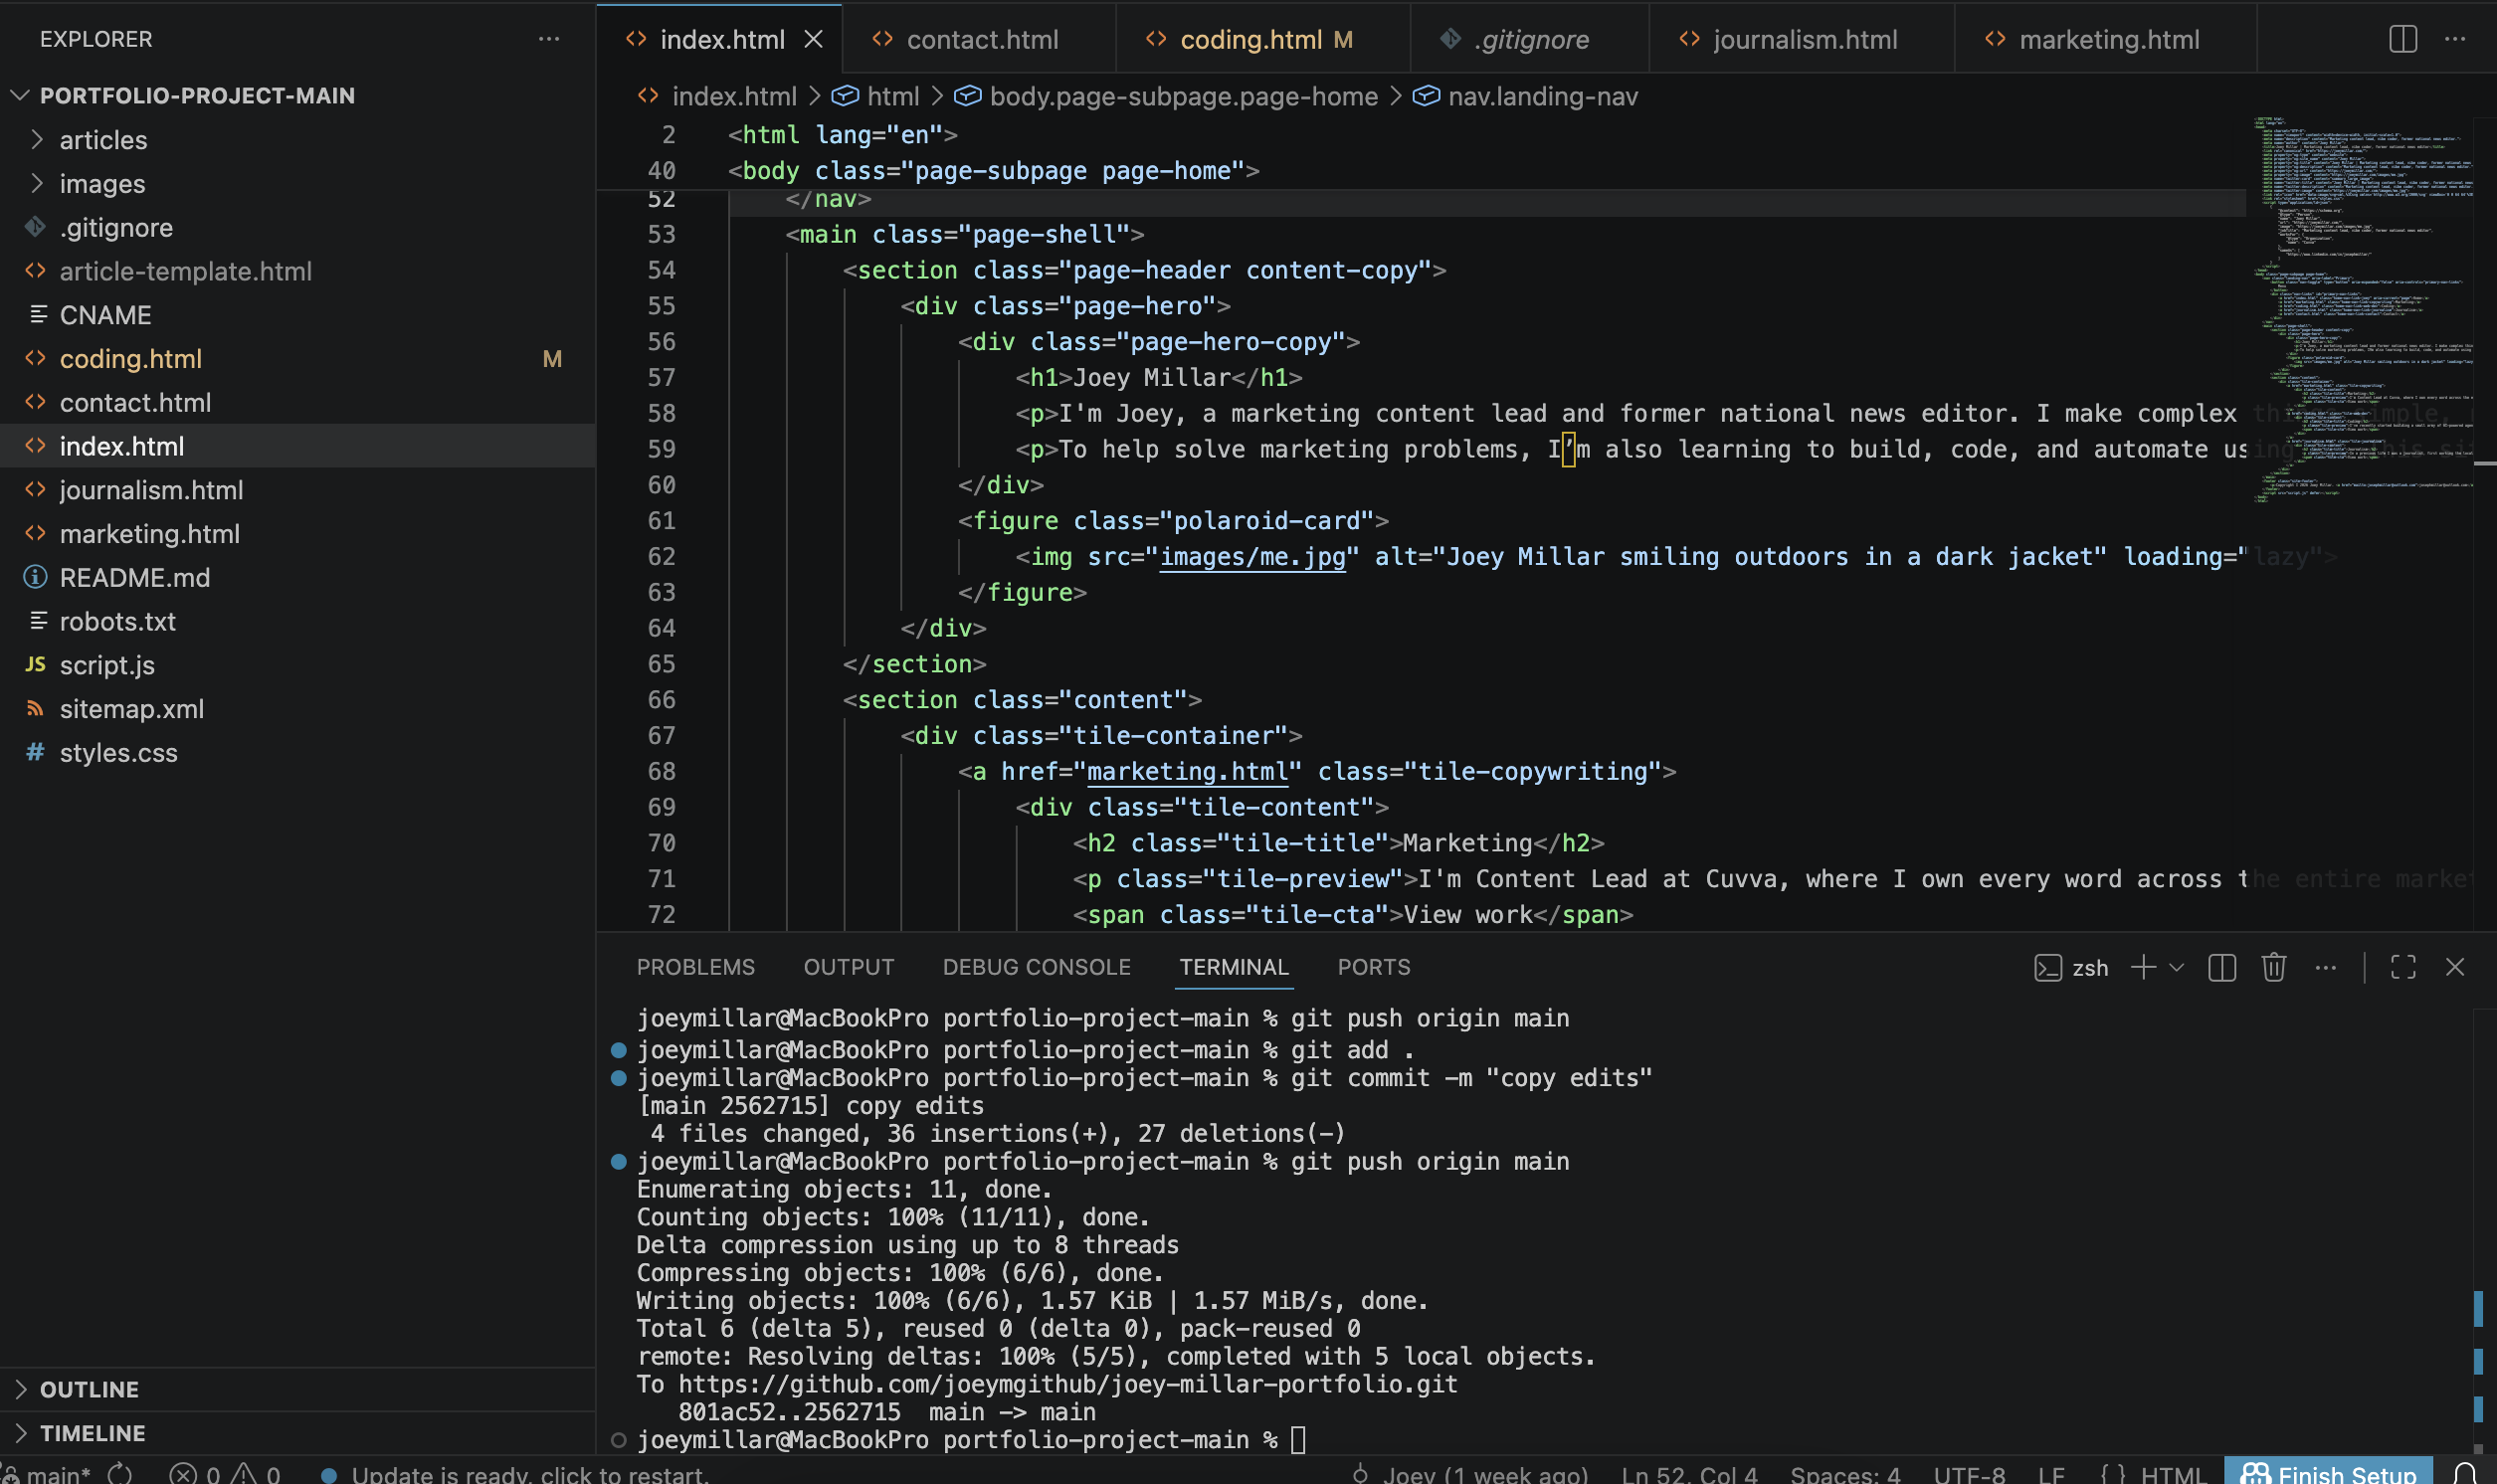Click nav.landing-nav breadcrumb
Screen dimensions: 2497x1484
tap(1525, 96)
